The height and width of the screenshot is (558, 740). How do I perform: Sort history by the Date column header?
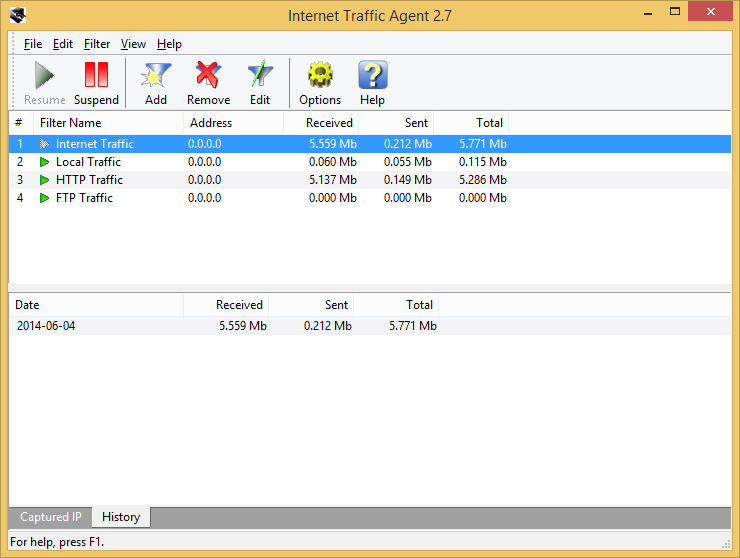[96, 305]
